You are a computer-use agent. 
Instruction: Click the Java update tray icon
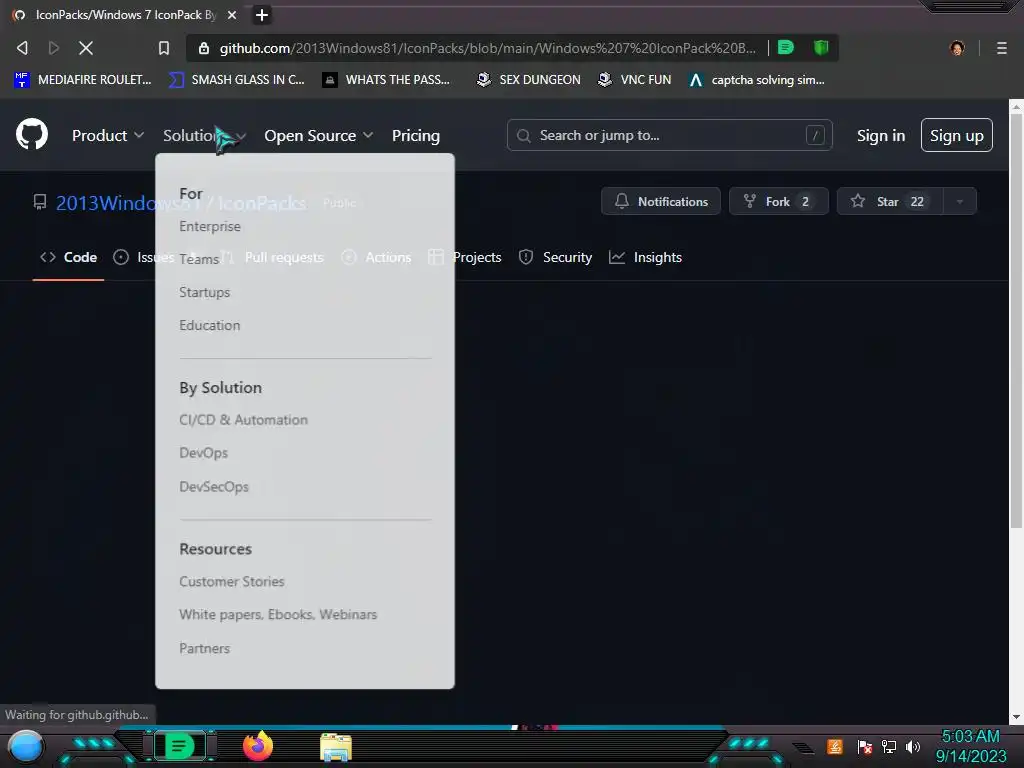tap(835, 746)
